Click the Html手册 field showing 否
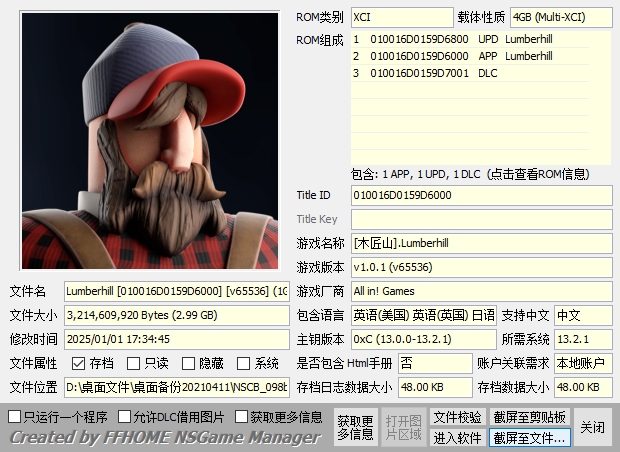Screen dimensions: 620x452 pyautogui.click(x=435, y=363)
